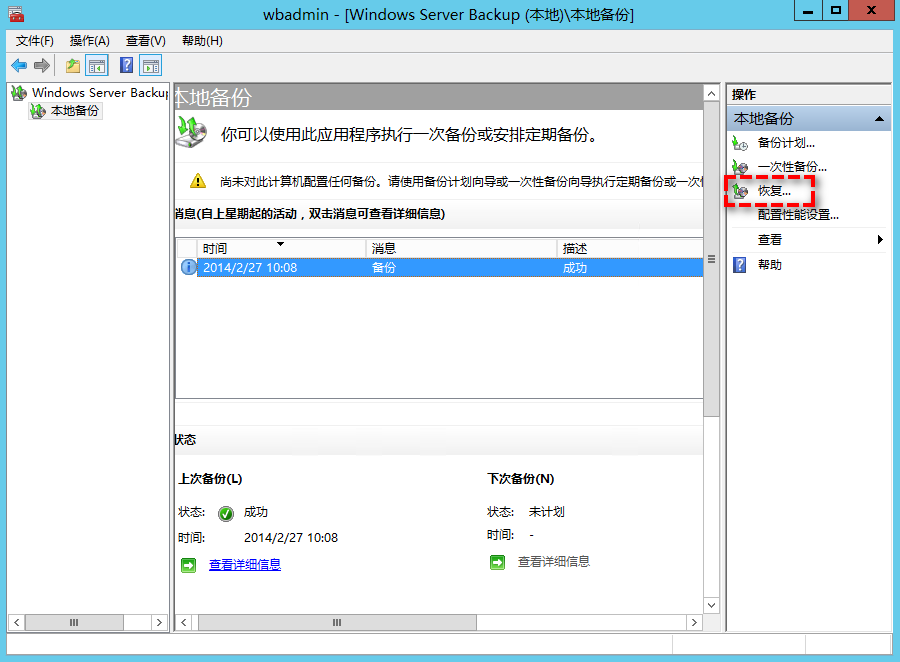Sort by the 时间 column dropdown arrow
The image size is (900, 662).
[x=280, y=244]
